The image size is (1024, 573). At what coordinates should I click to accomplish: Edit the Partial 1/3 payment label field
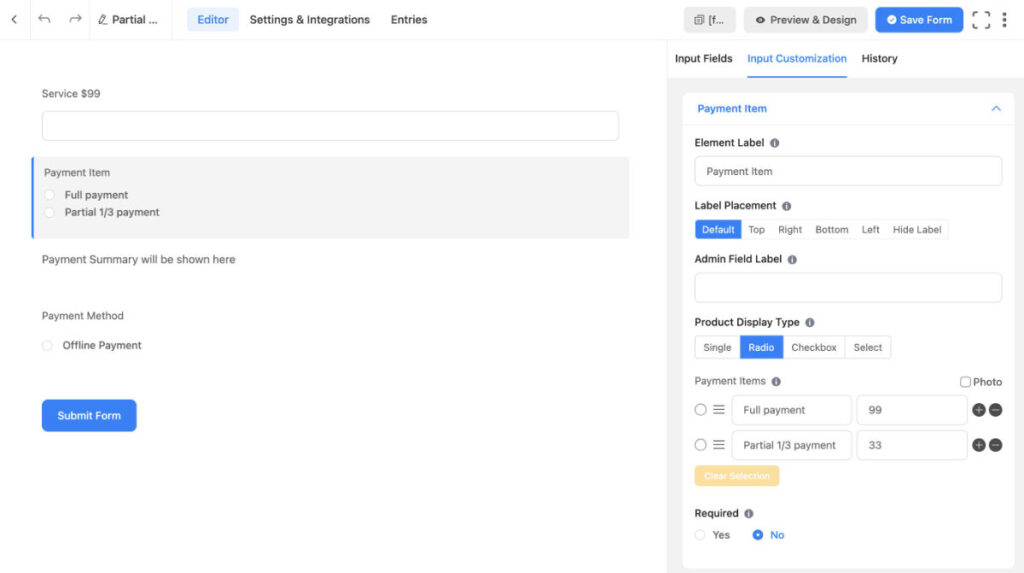click(x=792, y=445)
